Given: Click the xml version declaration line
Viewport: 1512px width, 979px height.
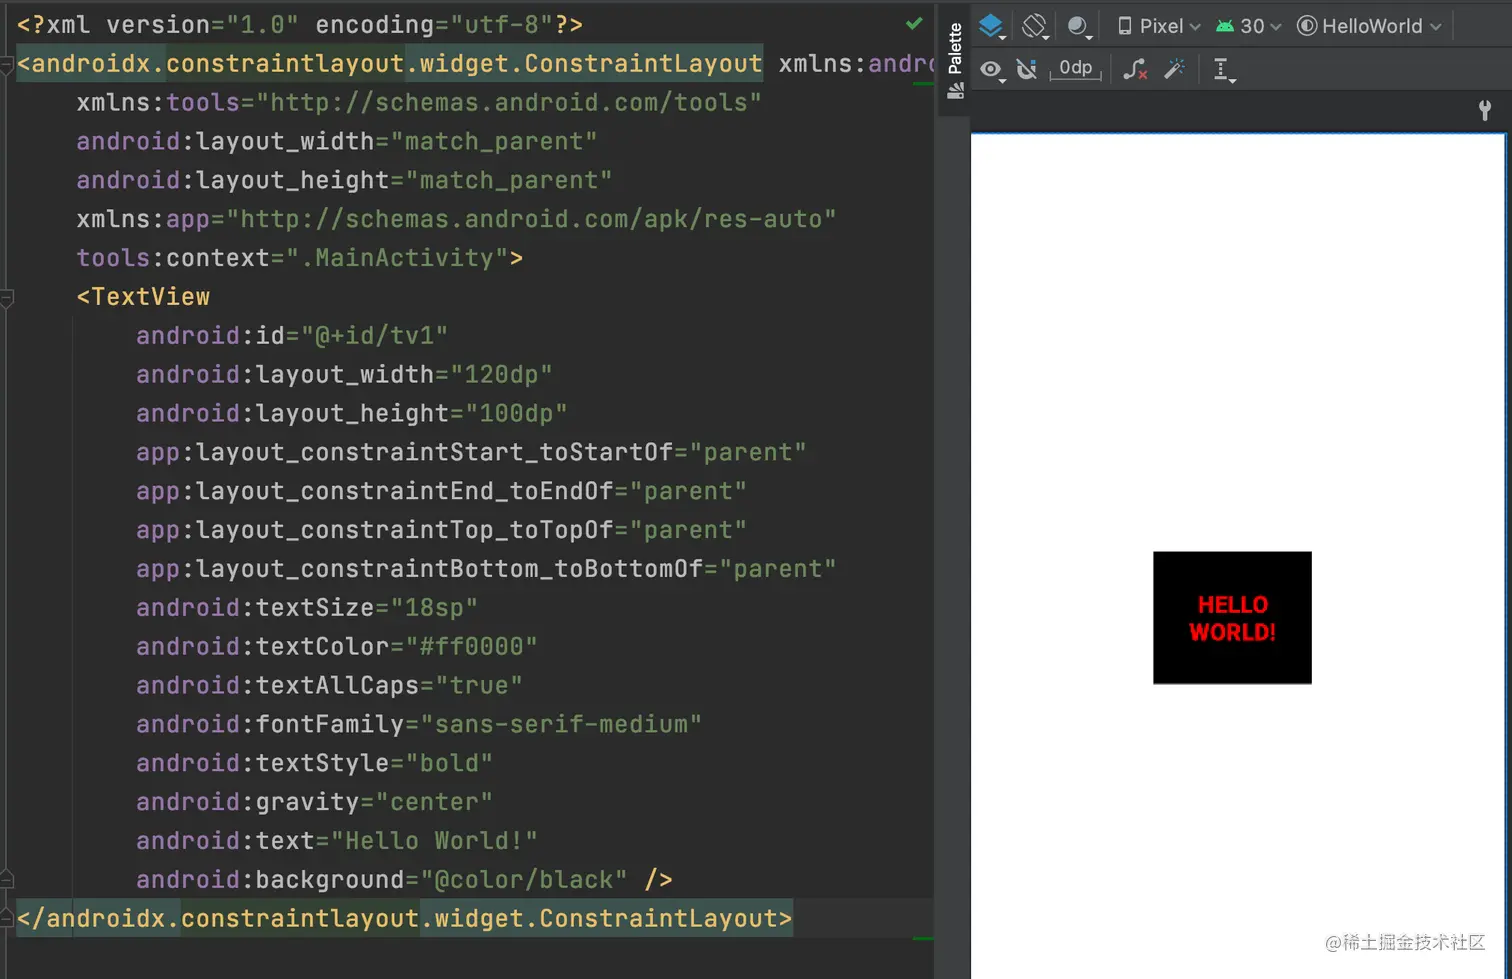Looking at the screenshot, I should click(x=299, y=25).
